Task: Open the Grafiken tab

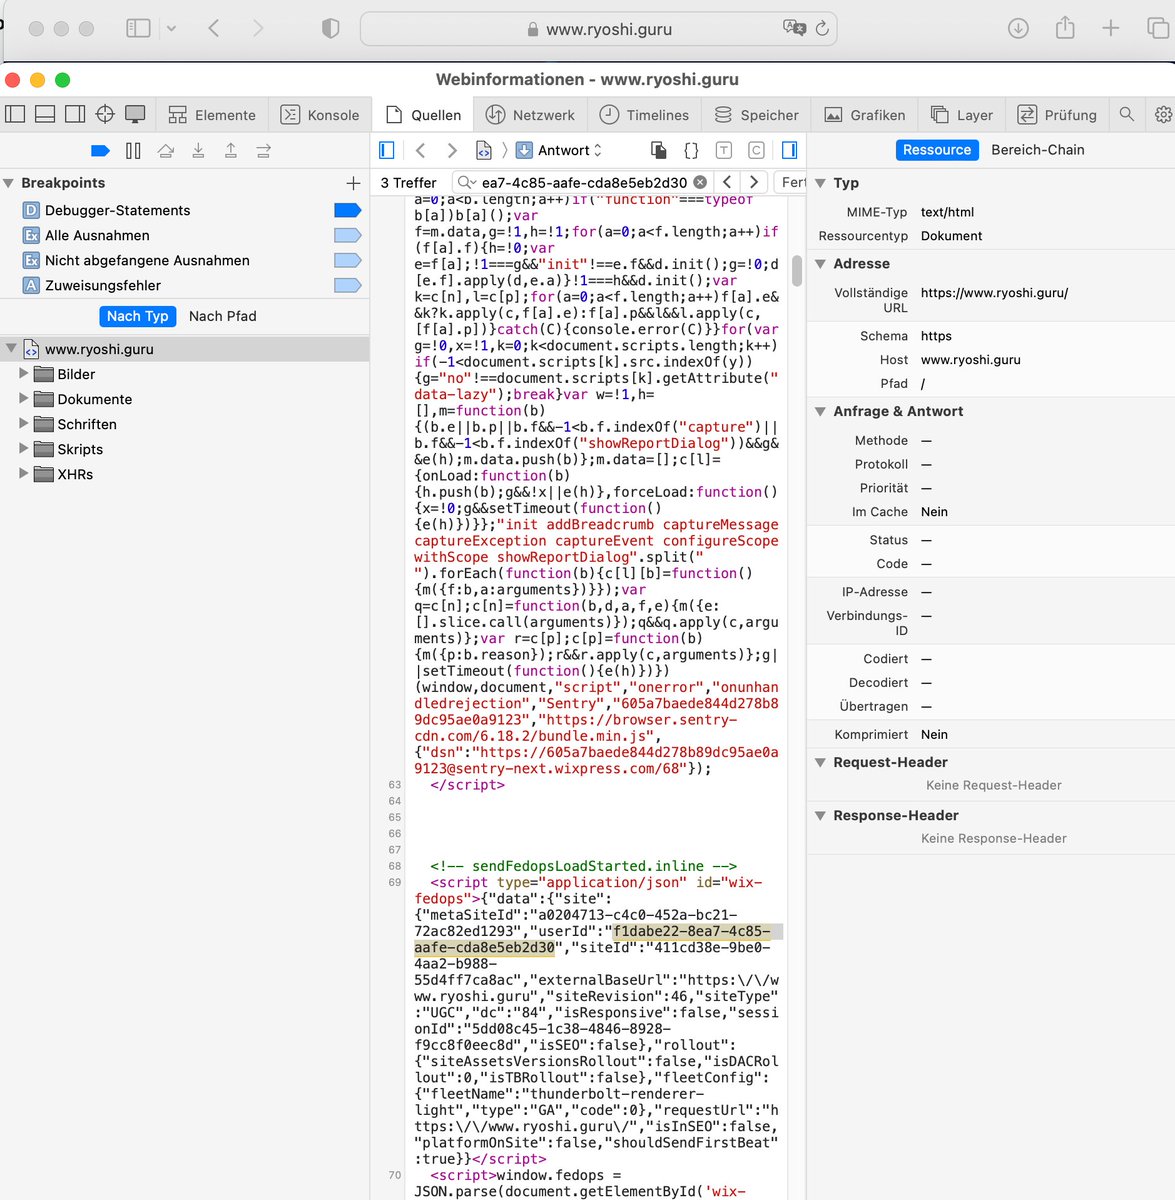Action: (x=865, y=115)
